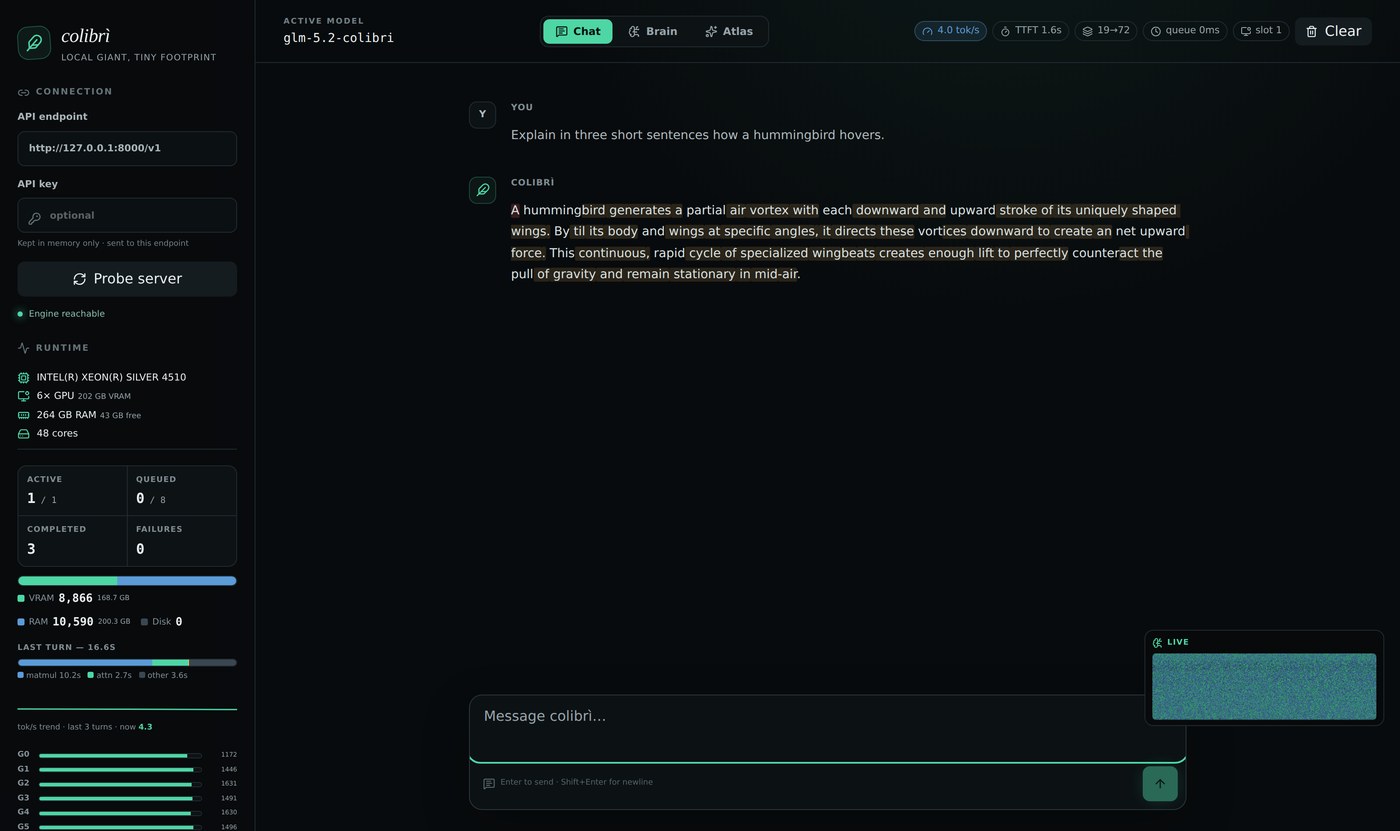Click the brain icon beside LIVE

pos(1158,643)
